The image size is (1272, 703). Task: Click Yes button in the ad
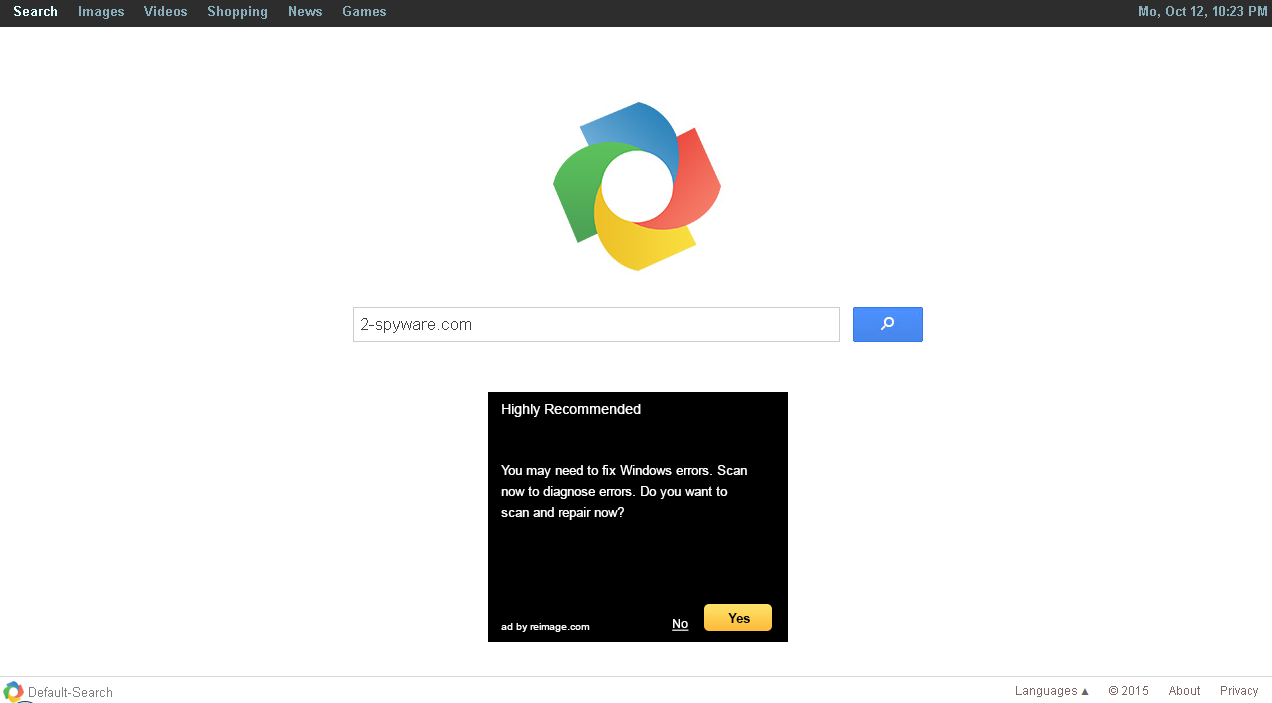[738, 618]
